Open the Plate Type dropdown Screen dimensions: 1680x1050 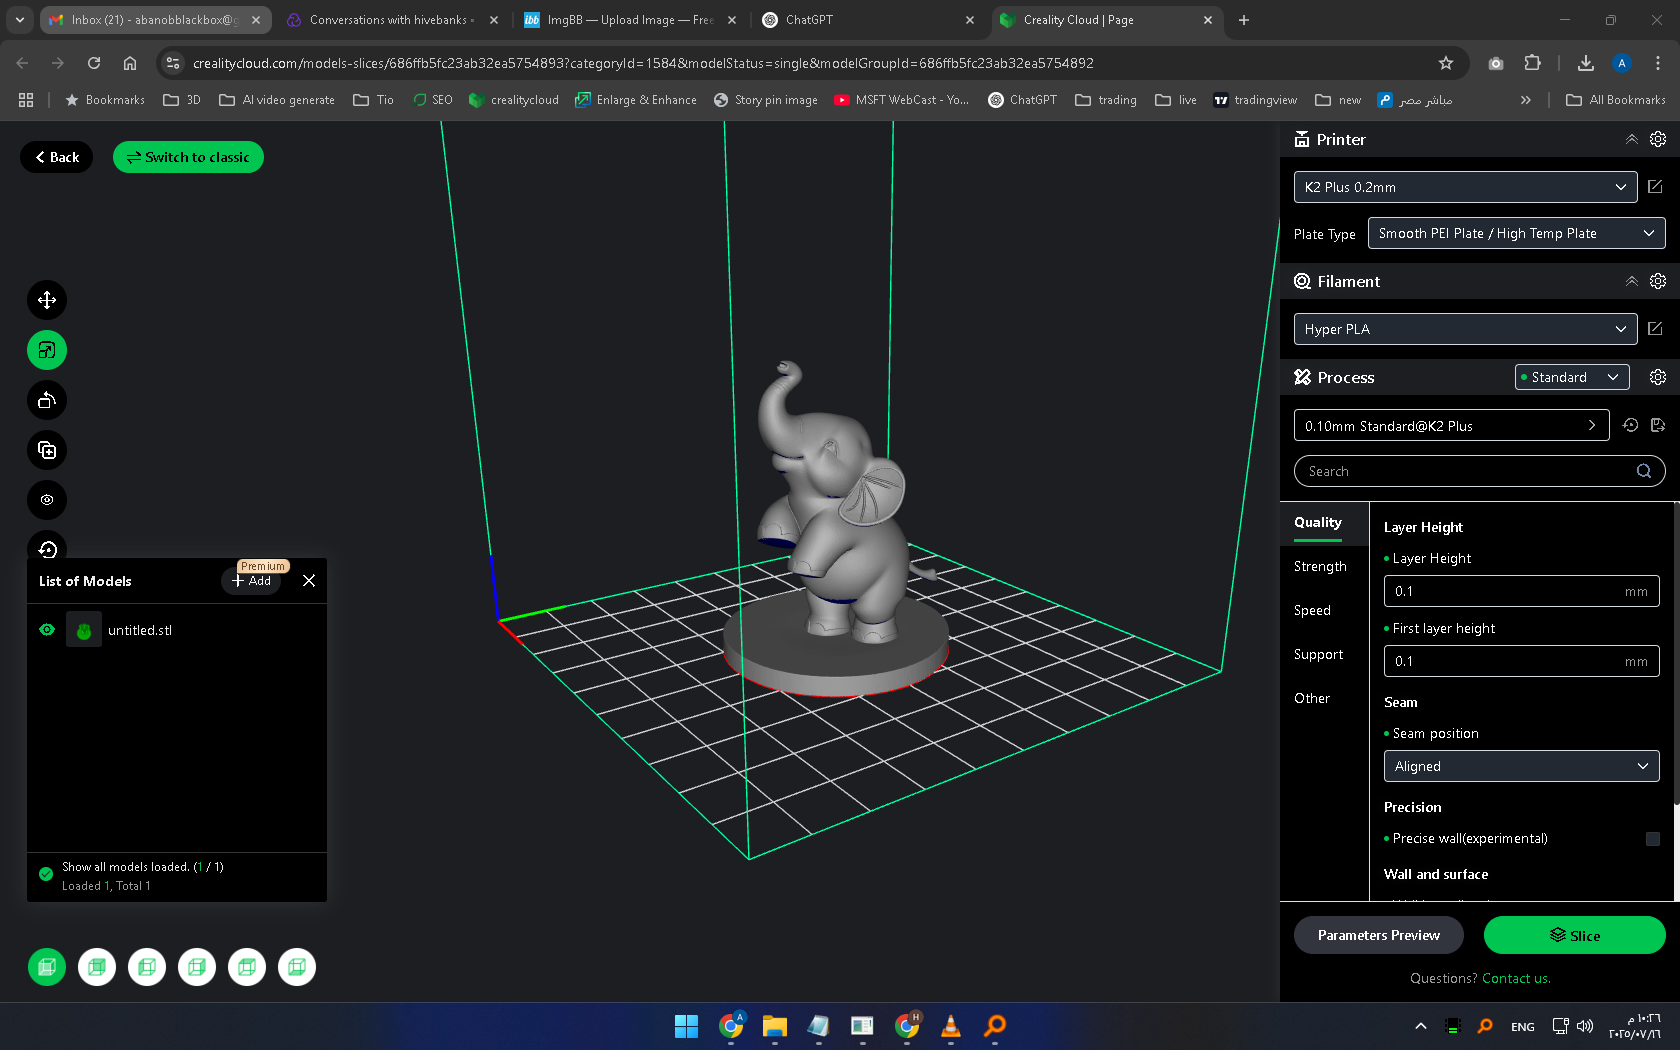1516,233
